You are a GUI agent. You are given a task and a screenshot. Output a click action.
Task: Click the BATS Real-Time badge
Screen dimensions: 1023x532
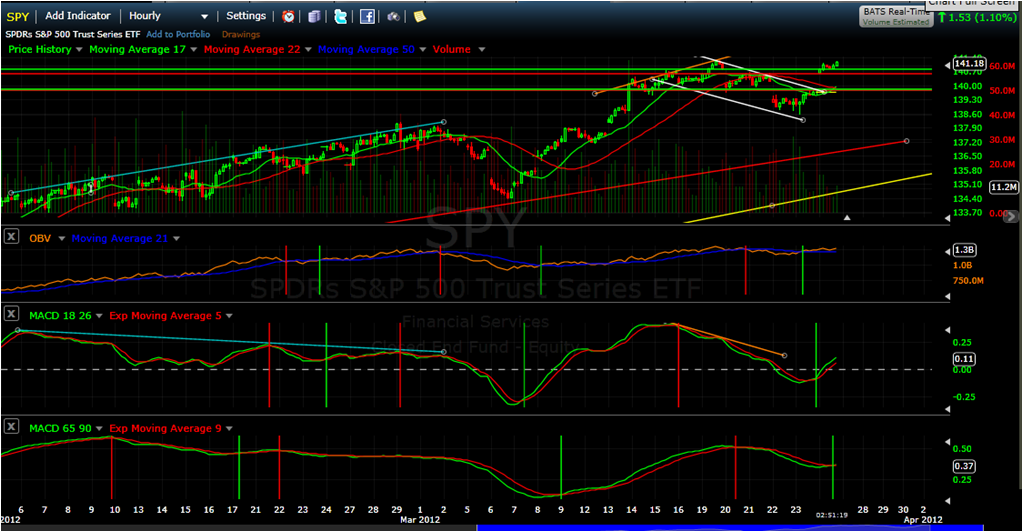[x=896, y=16]
